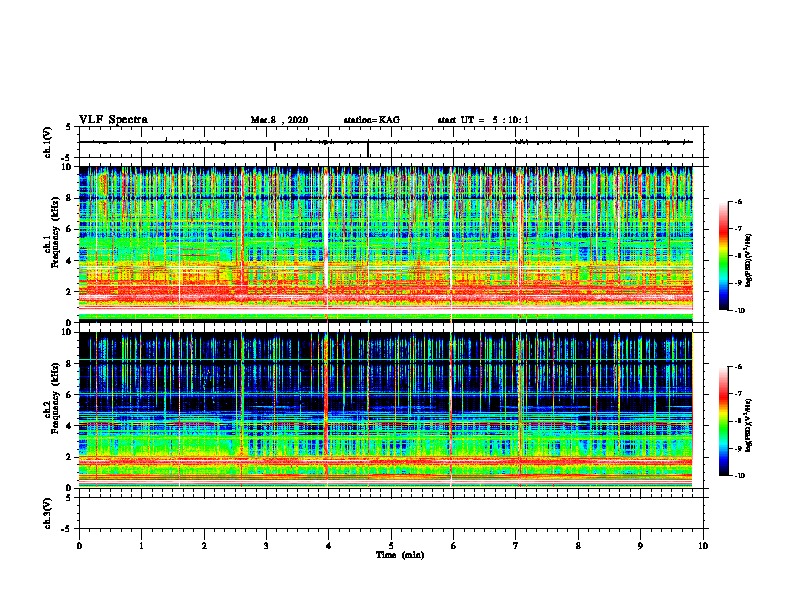The image size is (792, 612).
Task: Select the "start UT = 5 : 10: 1" text
Action: (x=483, y=120)
